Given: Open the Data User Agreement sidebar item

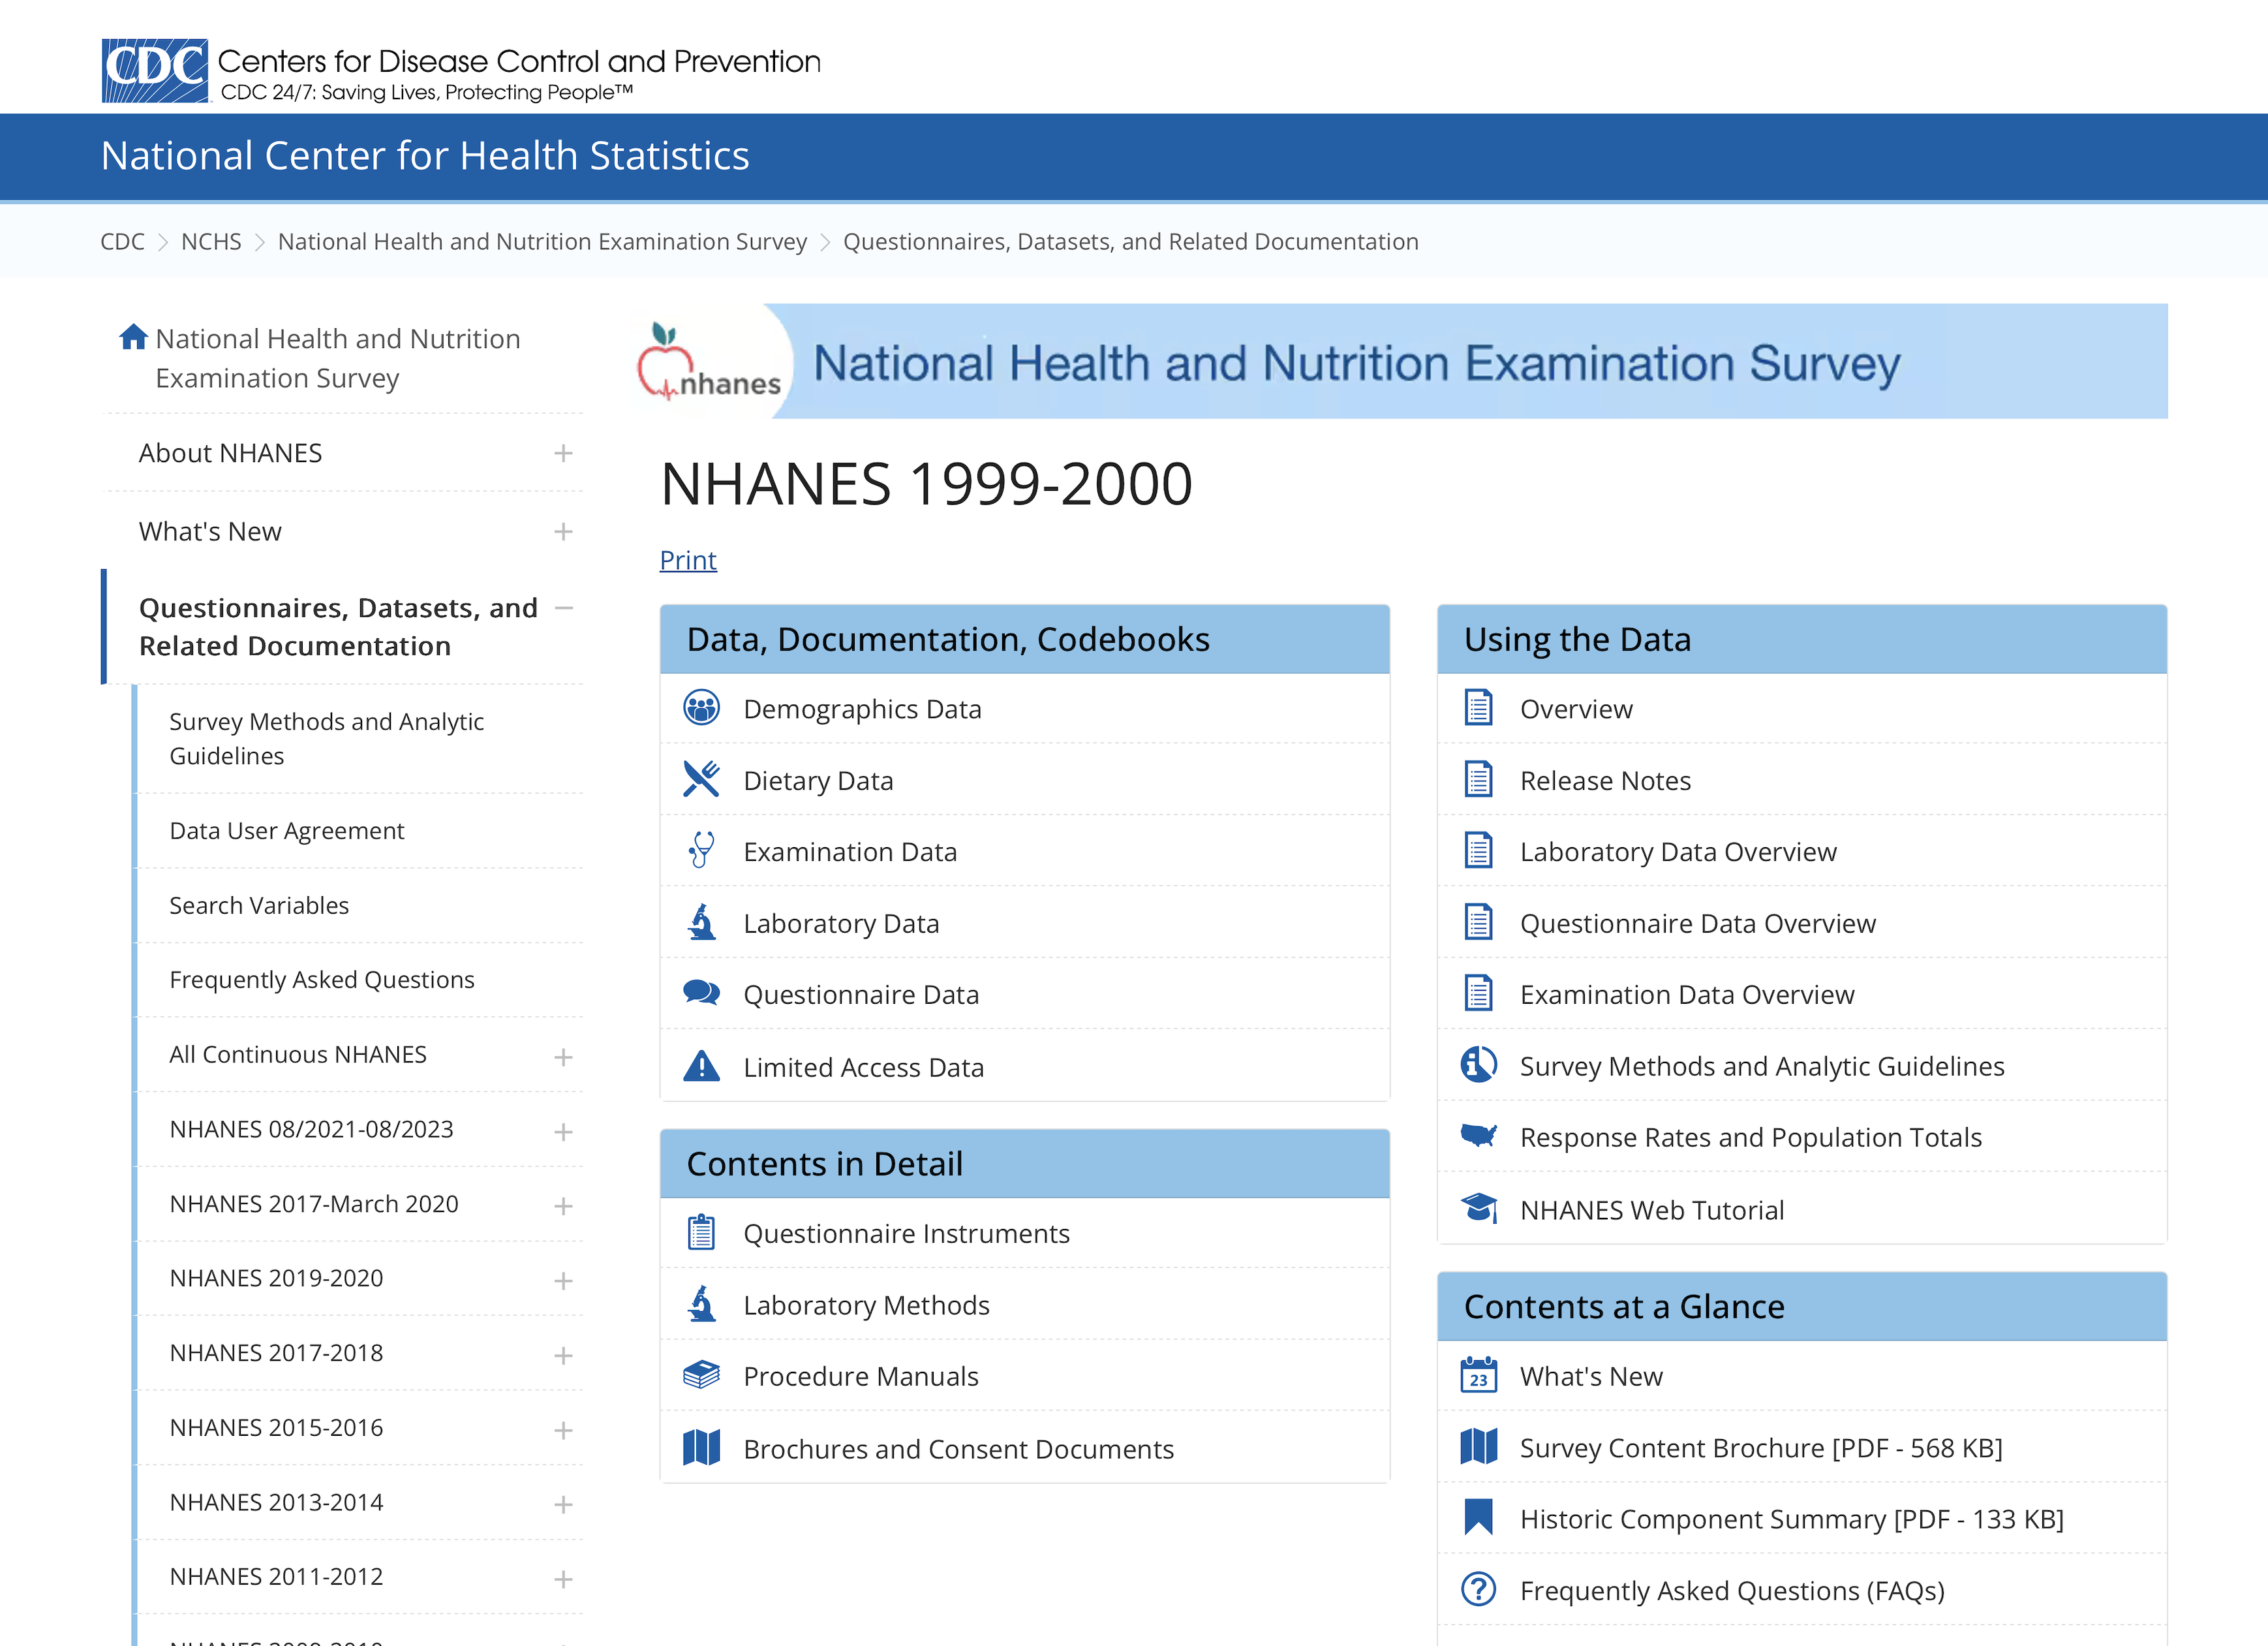Looking at the screenshot, I should coord(286,830).
